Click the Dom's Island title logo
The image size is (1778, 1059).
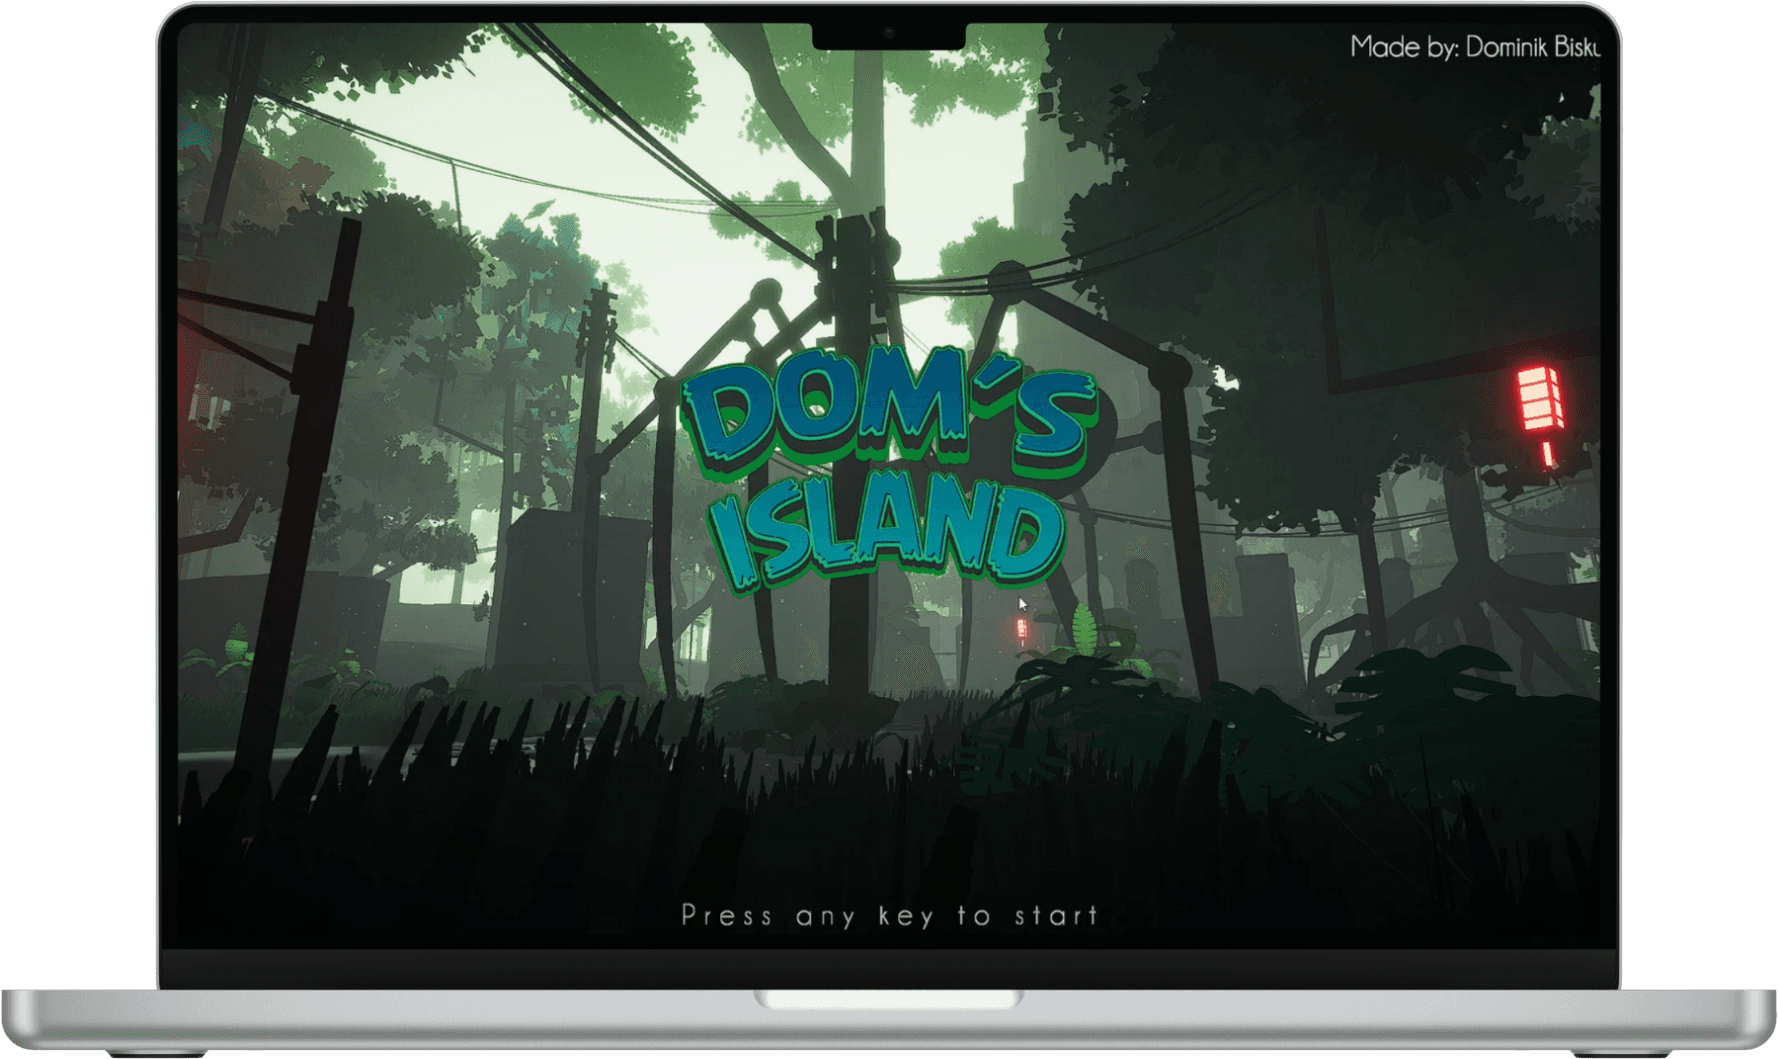(x=889, y=469)
